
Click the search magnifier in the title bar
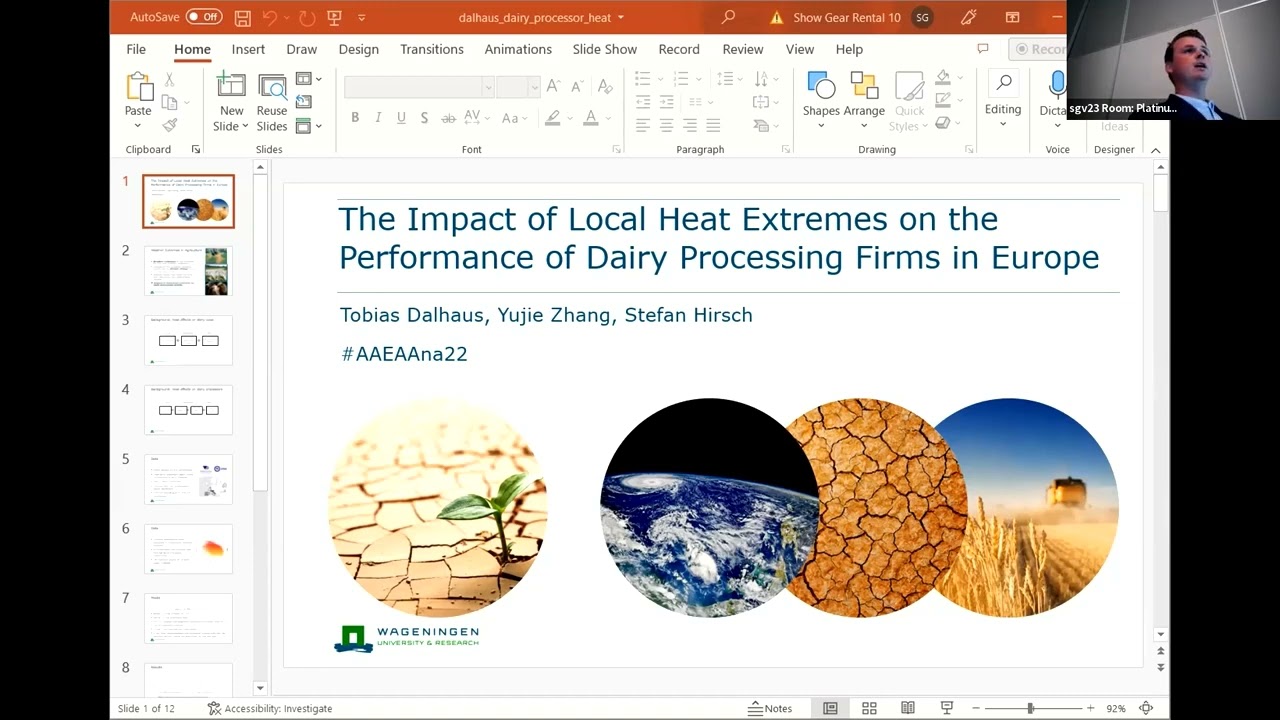[729, 17]
